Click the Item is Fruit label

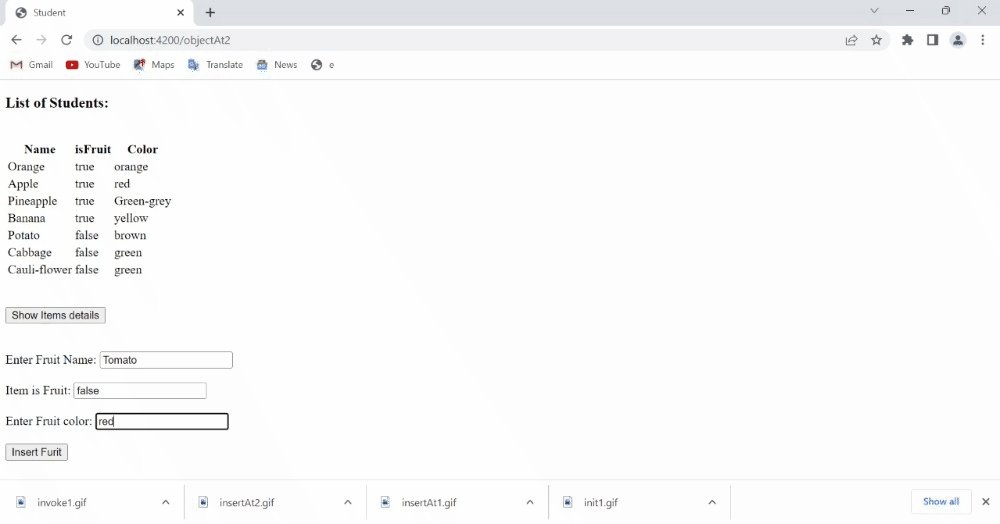click(x=38, y=391)
